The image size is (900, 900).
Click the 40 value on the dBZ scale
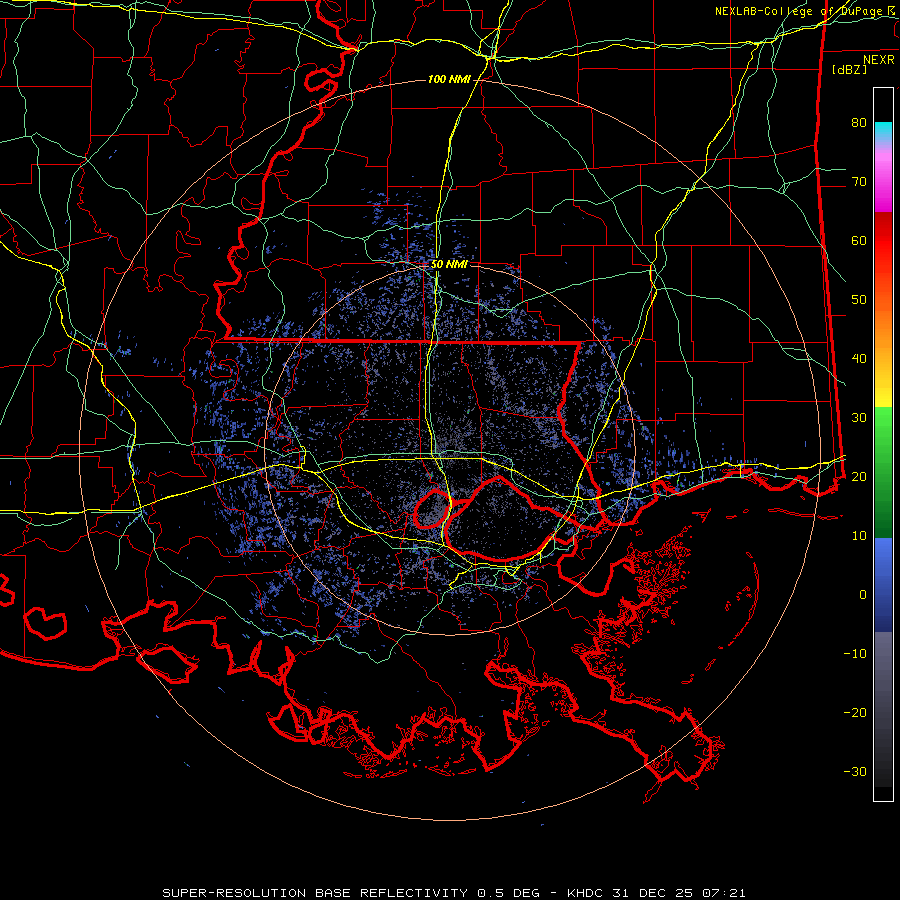(859, 359)
